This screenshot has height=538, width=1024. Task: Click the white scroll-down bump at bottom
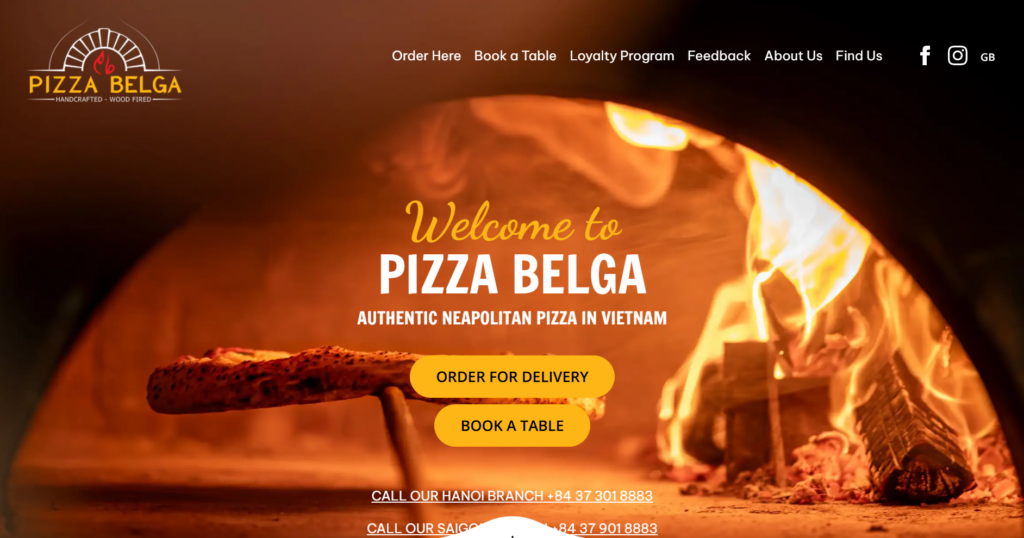[512, 528]
